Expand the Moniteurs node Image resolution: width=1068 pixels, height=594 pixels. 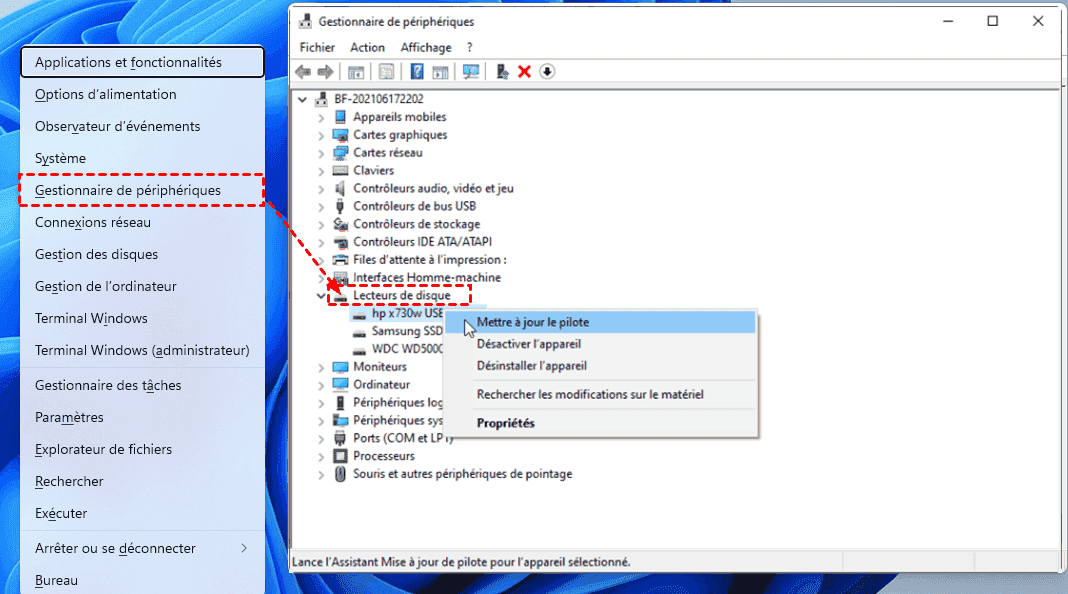321,367
